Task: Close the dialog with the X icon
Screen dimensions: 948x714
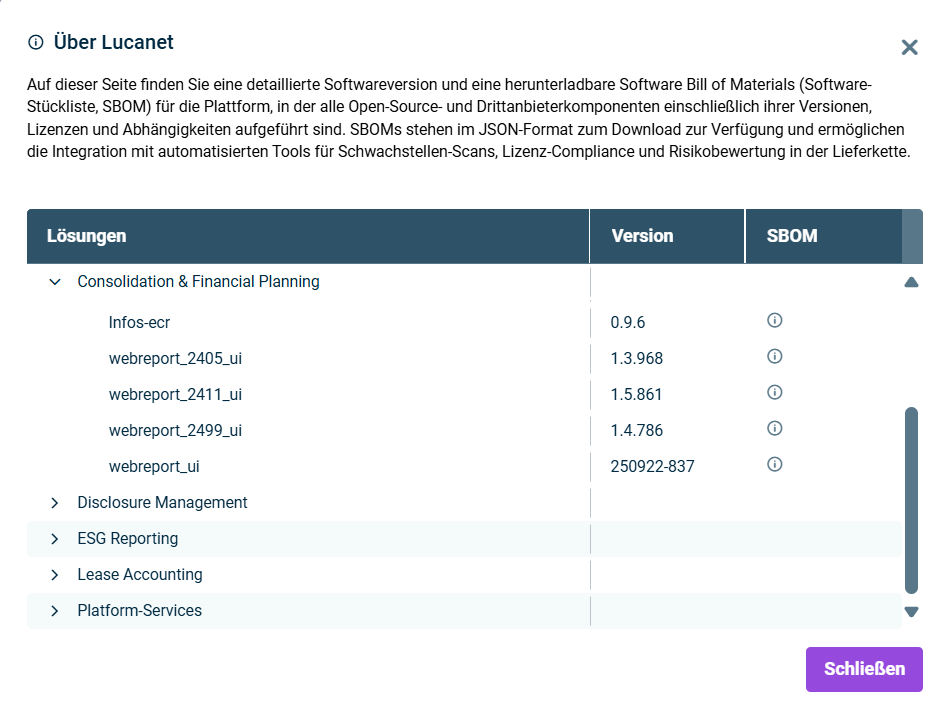Action: (x=909, y=47)
